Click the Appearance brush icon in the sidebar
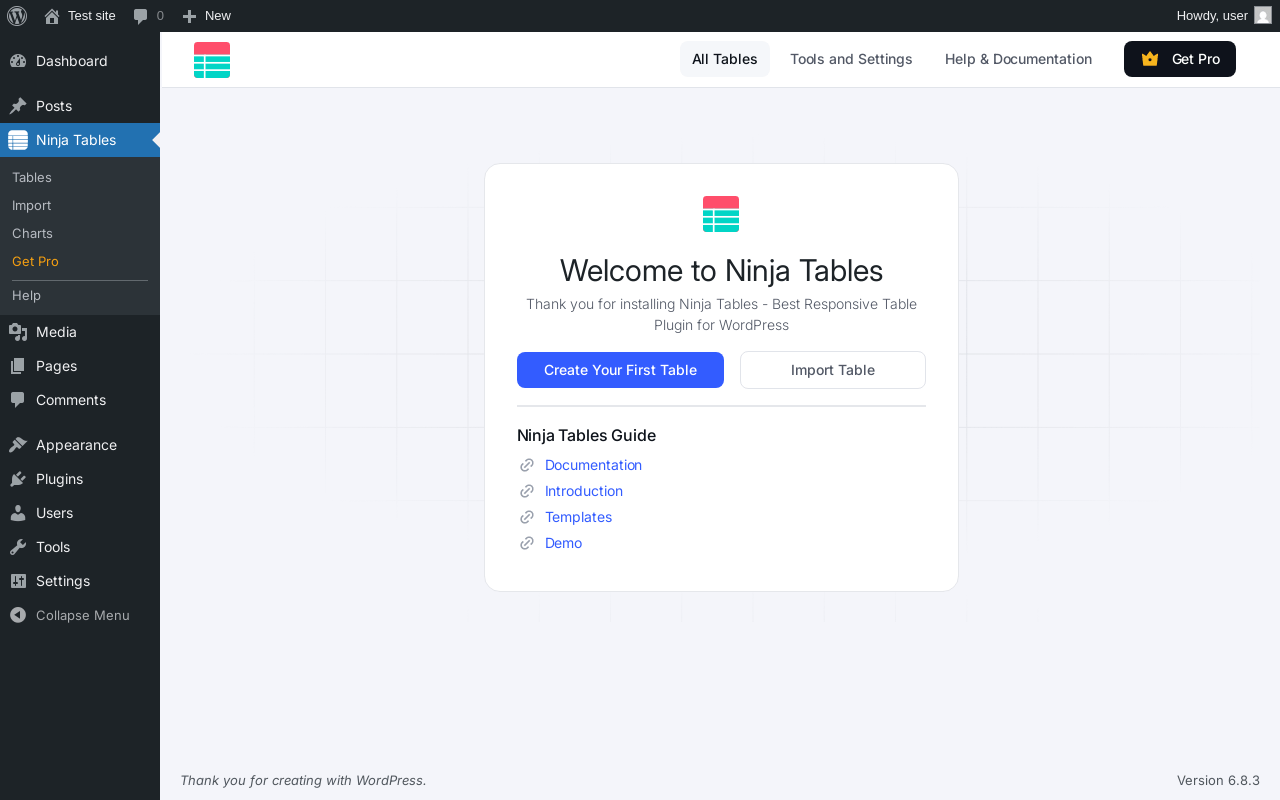Screen dimensions: 1280x800 point(18,445)
